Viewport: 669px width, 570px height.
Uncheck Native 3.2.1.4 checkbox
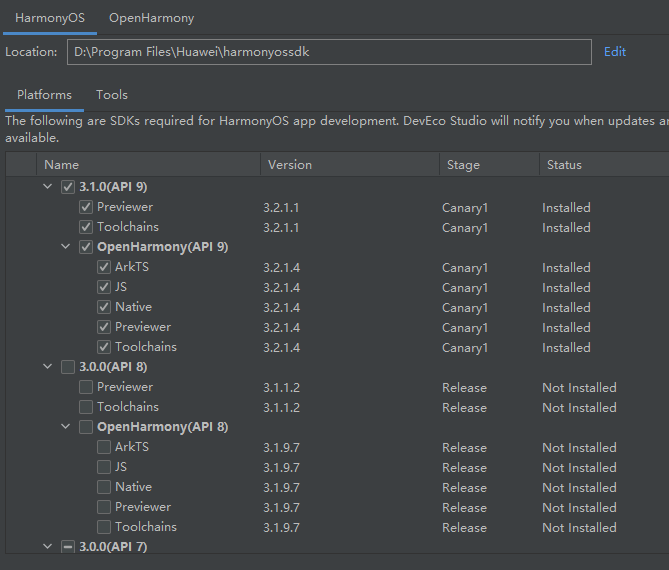tap(104, 307)
